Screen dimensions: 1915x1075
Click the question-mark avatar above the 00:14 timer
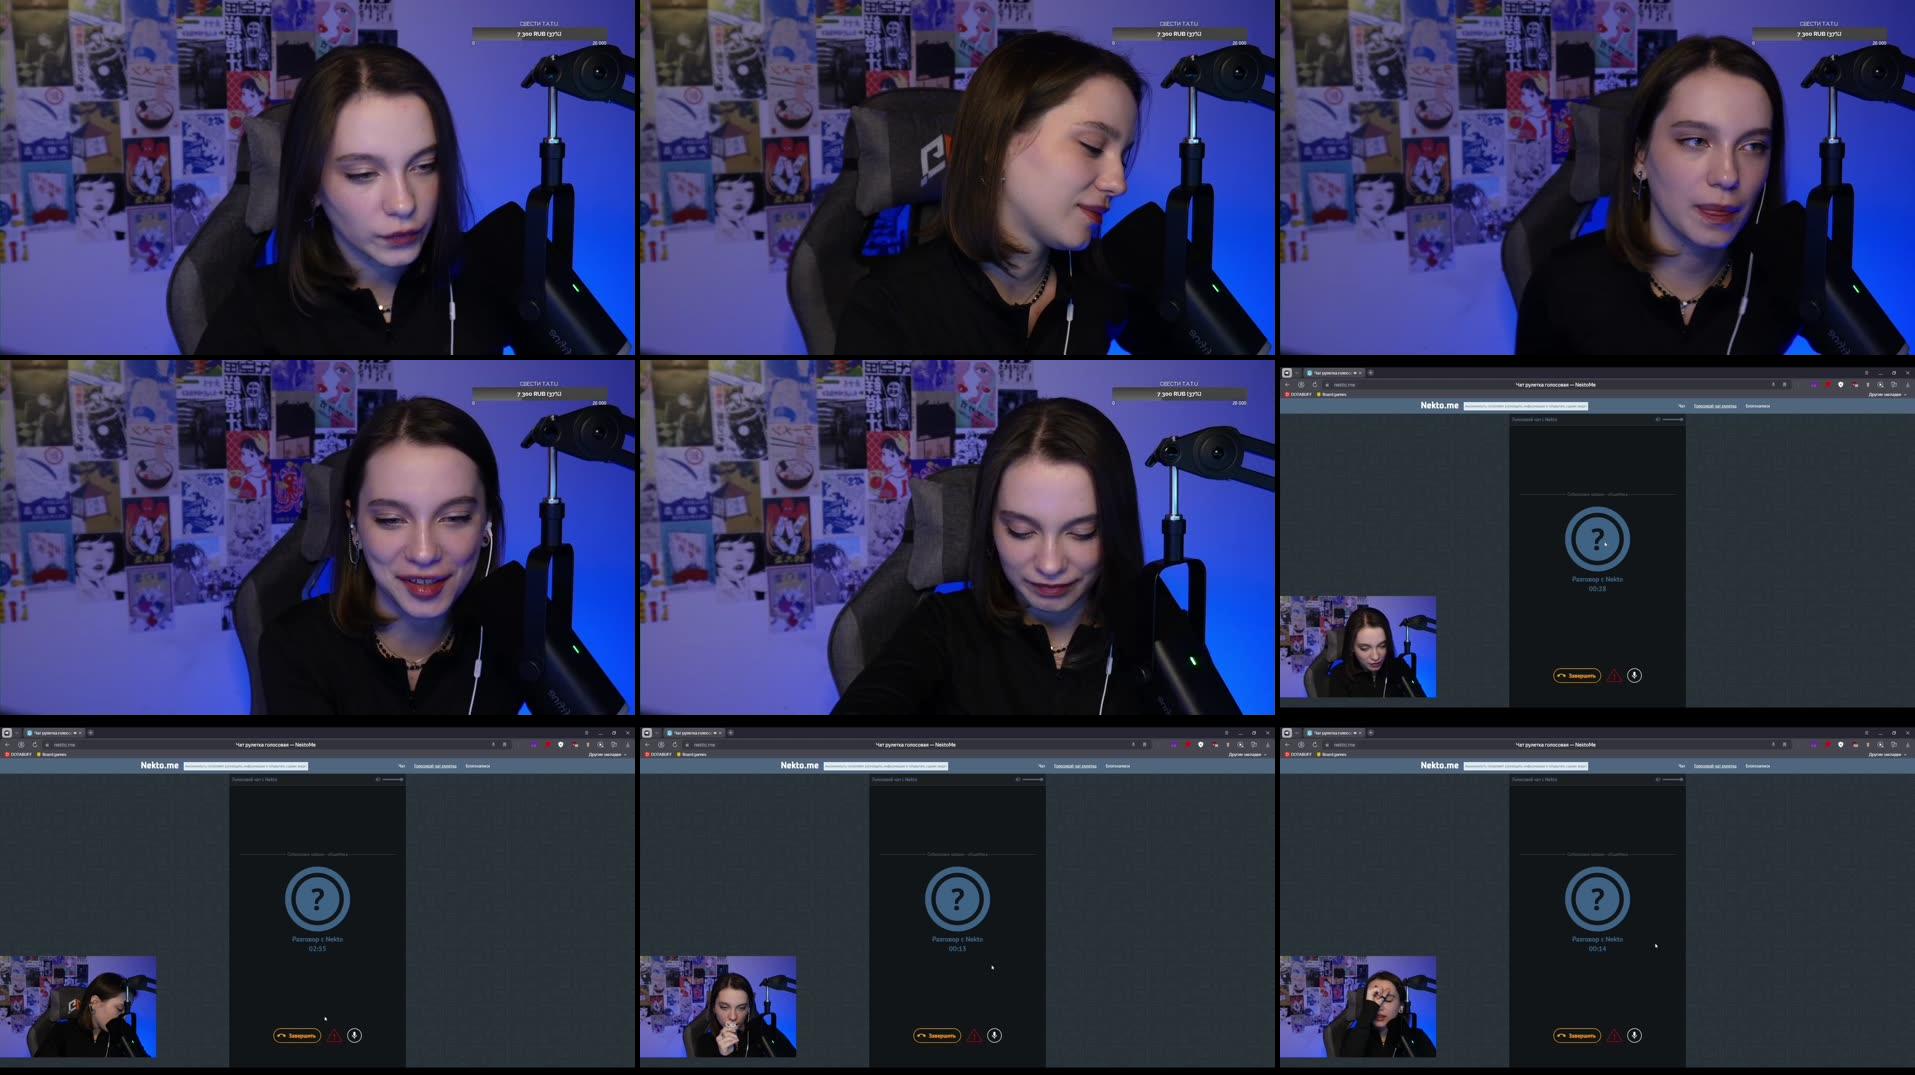(x=1597, y=900)
